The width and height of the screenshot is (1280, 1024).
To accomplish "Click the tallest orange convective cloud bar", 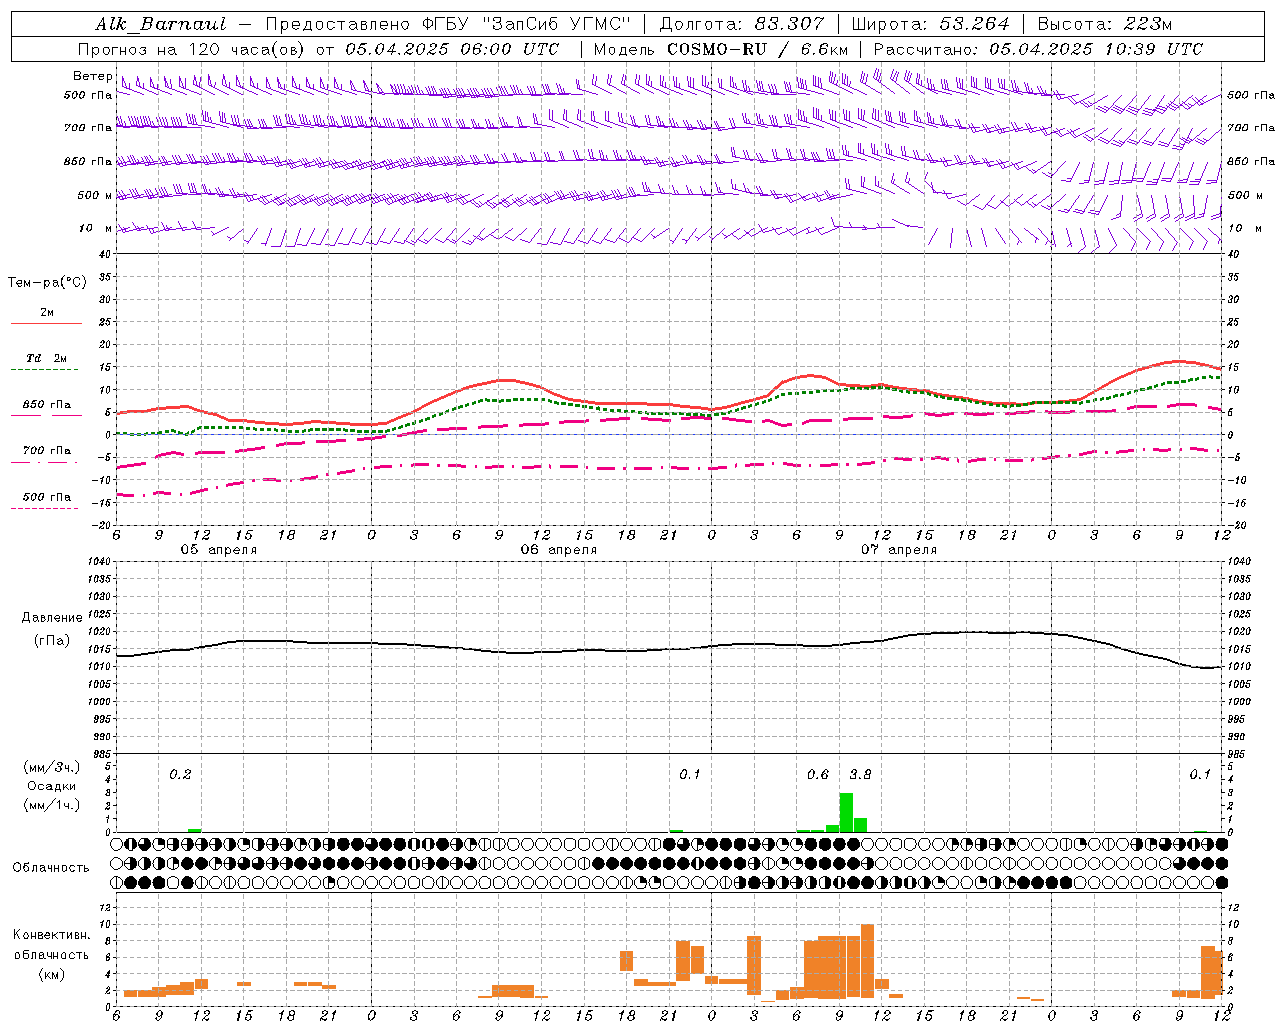I will coord(867,961).
